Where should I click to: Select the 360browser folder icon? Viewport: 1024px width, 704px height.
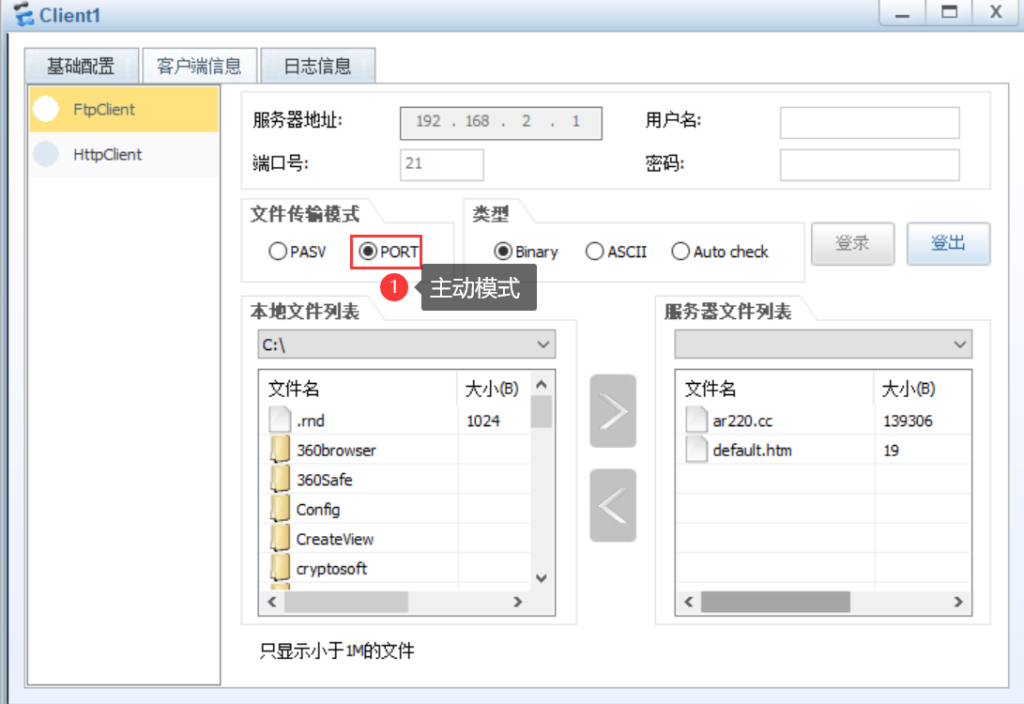(x=280, y=450)
